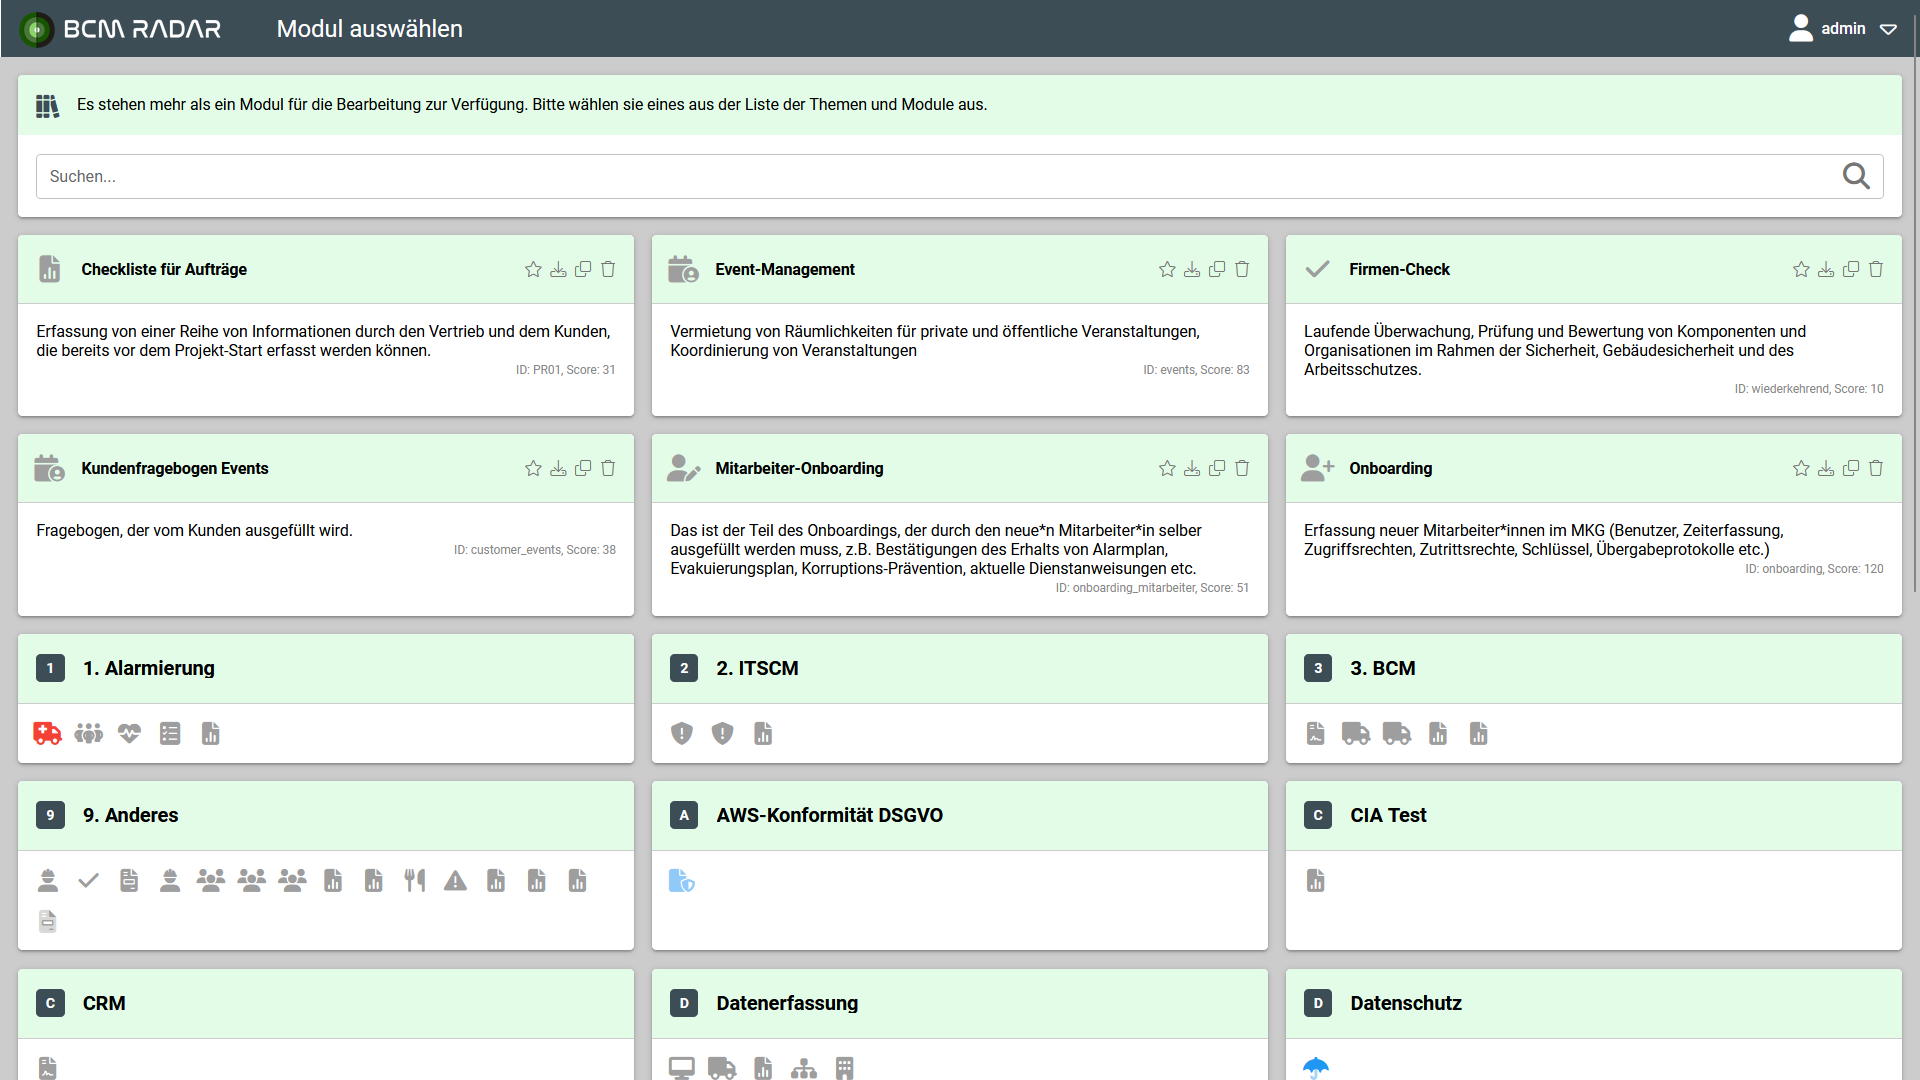Delete the Mitarbeiter-Onboarding module with the trash icon
The width and height of the screenshot is (1920, 1080).
(1242, 469)
